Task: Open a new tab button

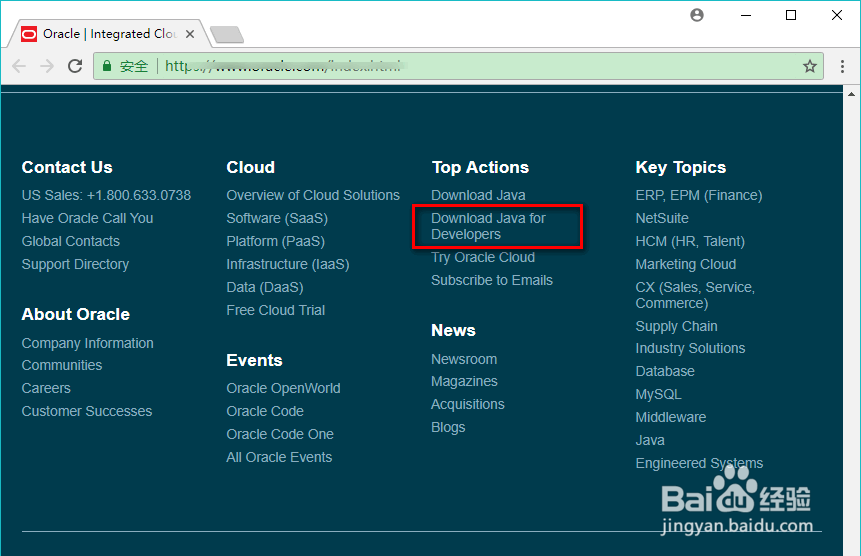Action: tap(227, 35)
